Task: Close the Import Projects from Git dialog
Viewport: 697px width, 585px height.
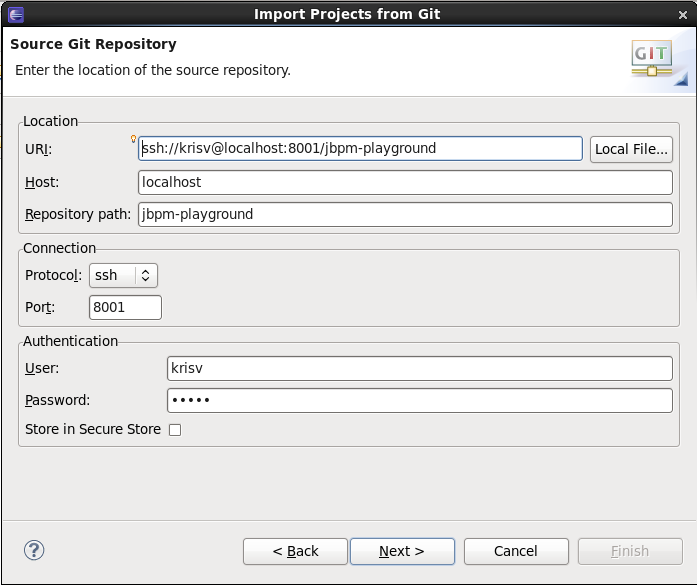Action: [x=681, y=14]
